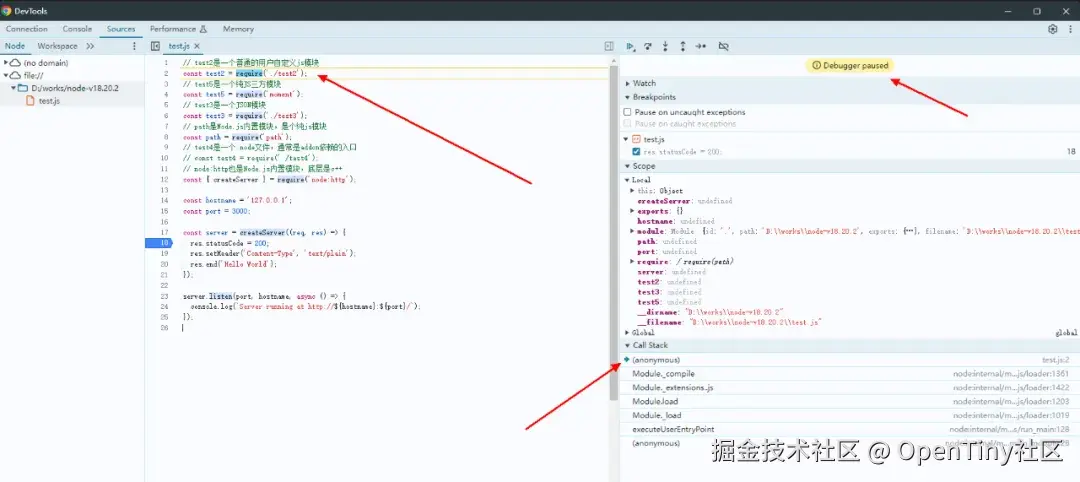Collapse the file:// tree node

tap(6, 76)
